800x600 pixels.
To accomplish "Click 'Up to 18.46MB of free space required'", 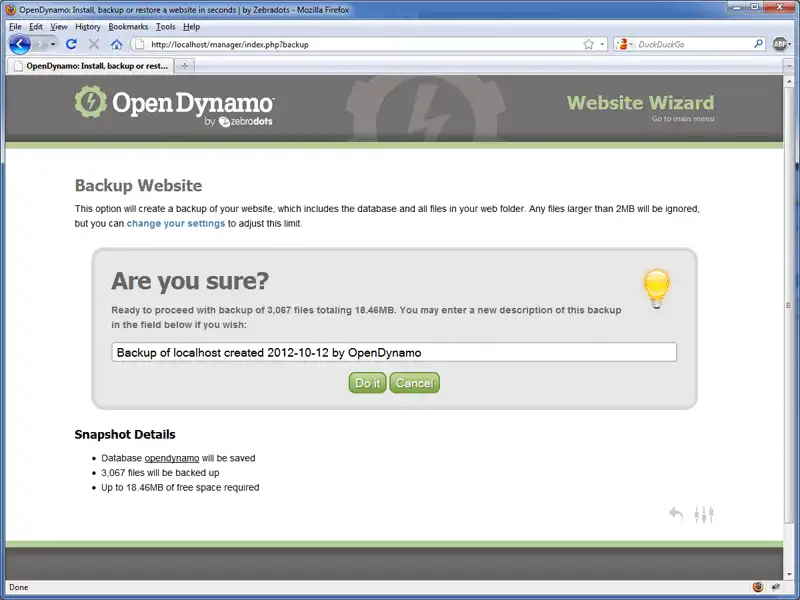I will (180, 487).
